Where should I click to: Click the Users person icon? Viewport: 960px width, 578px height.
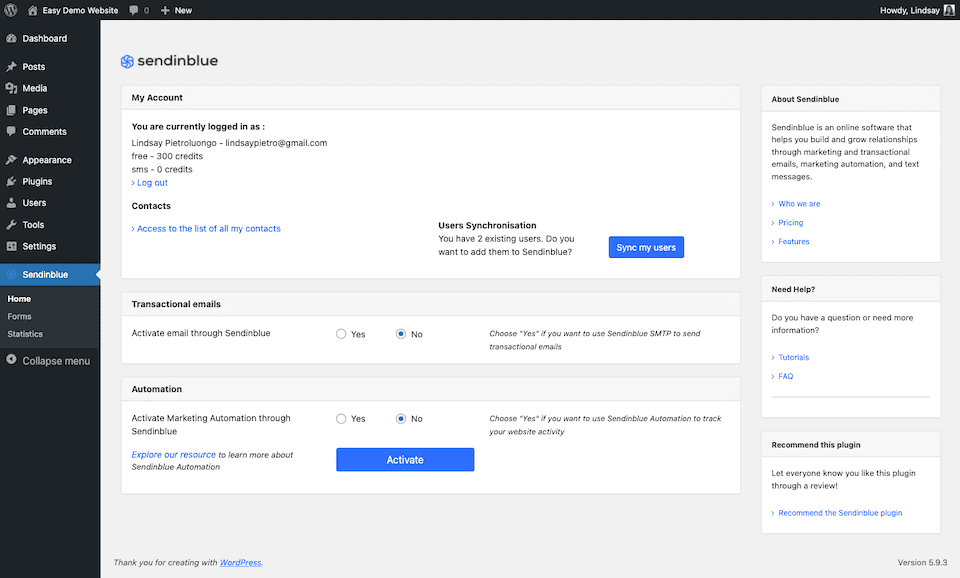coord(11,203)
